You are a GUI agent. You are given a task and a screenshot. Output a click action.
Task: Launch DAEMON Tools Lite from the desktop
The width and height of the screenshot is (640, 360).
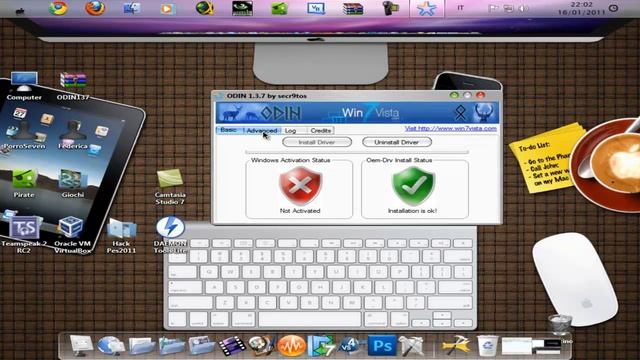coord(170,235)
